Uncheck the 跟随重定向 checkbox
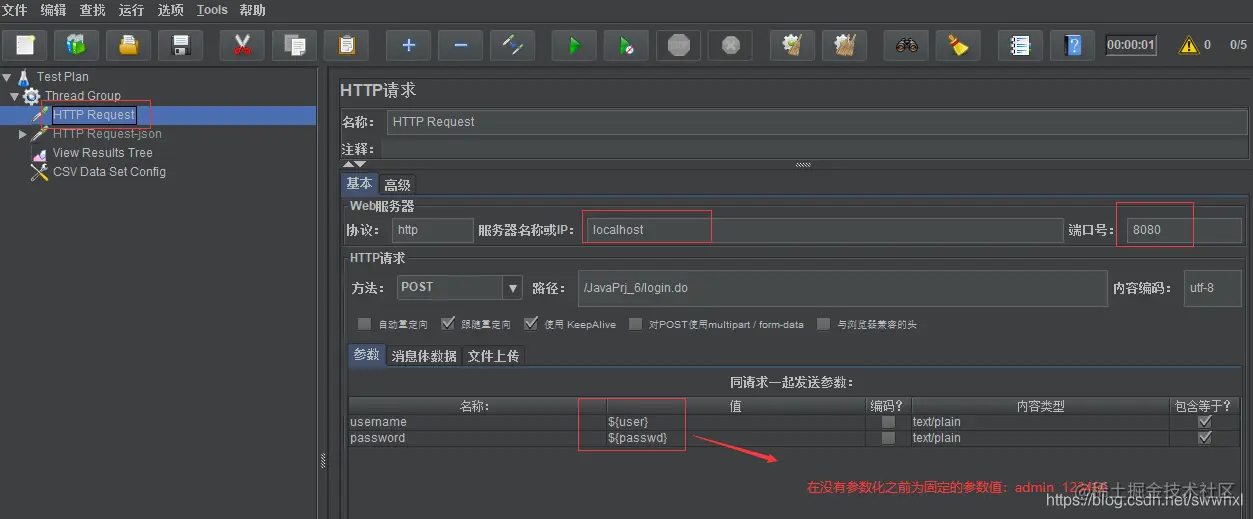This screenshot has width=1253, height=519. [x=447, y=324]
